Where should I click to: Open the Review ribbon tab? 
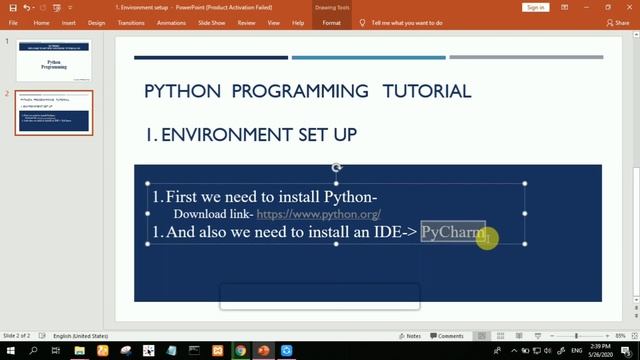[x=246, y=23]
